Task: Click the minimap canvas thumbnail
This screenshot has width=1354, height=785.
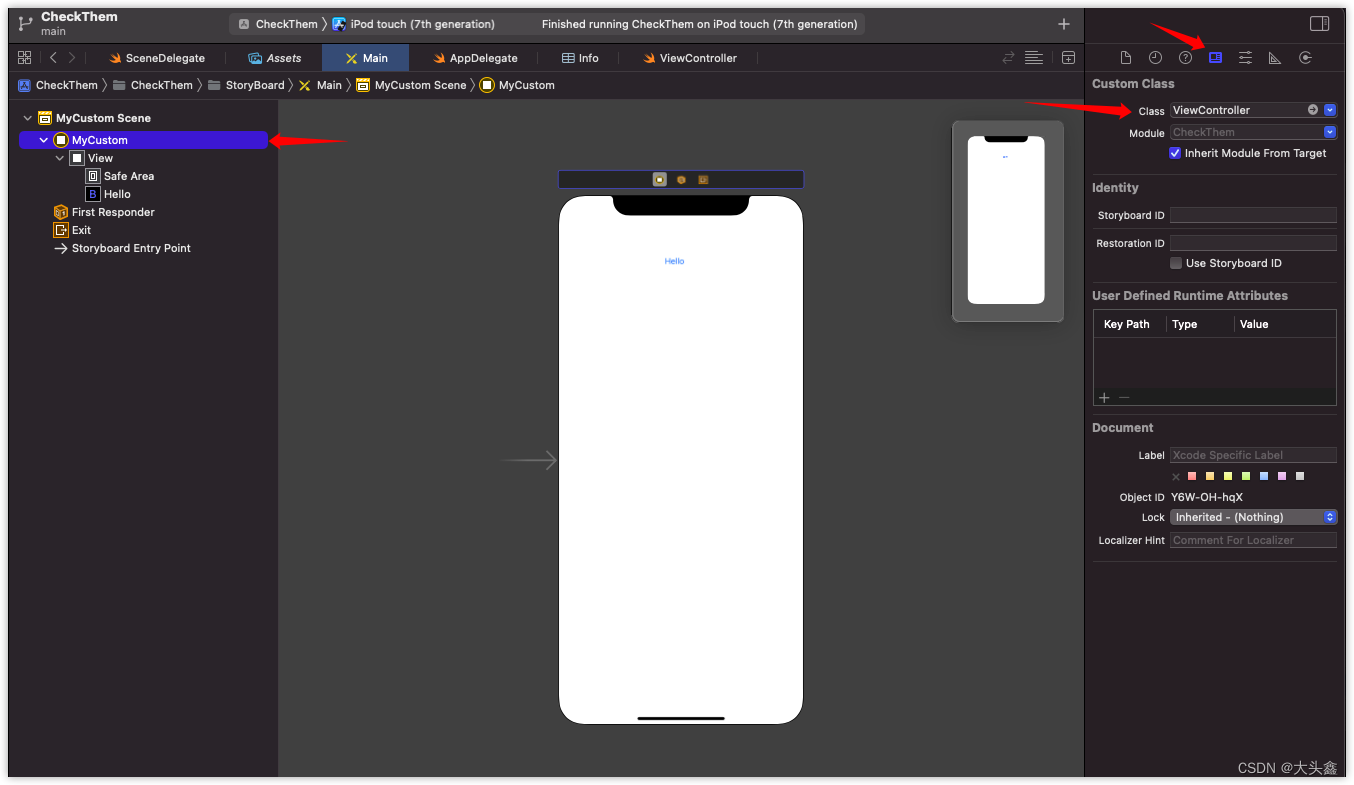Action: (x=1007, y=221)
